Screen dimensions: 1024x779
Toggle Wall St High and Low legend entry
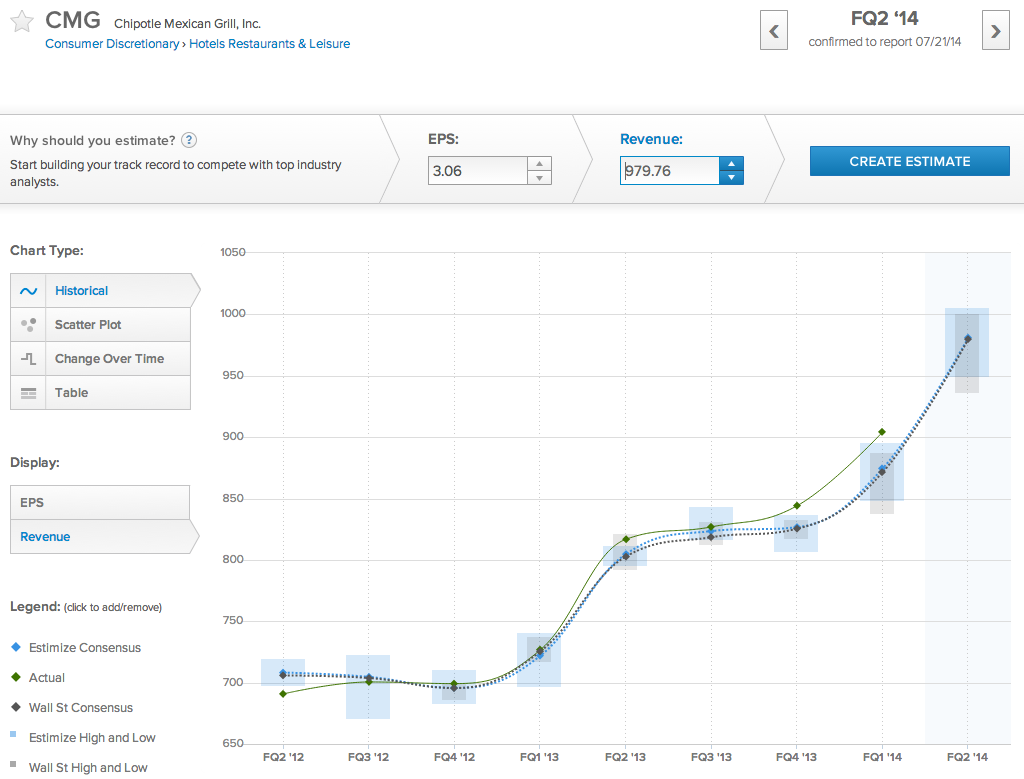pyautogui.click(x=79, y=768)
